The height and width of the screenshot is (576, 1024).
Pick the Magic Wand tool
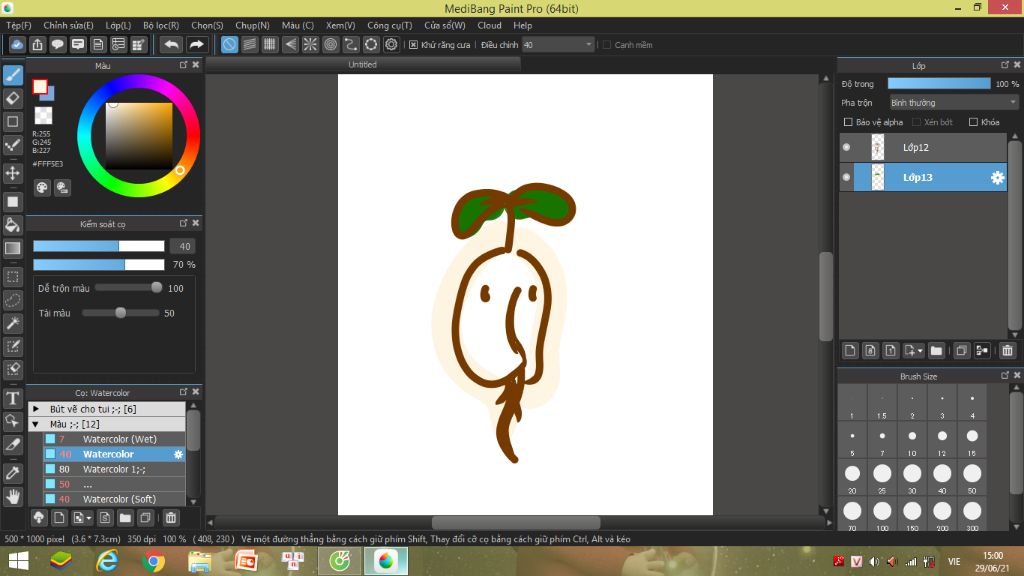click(13, 323)
